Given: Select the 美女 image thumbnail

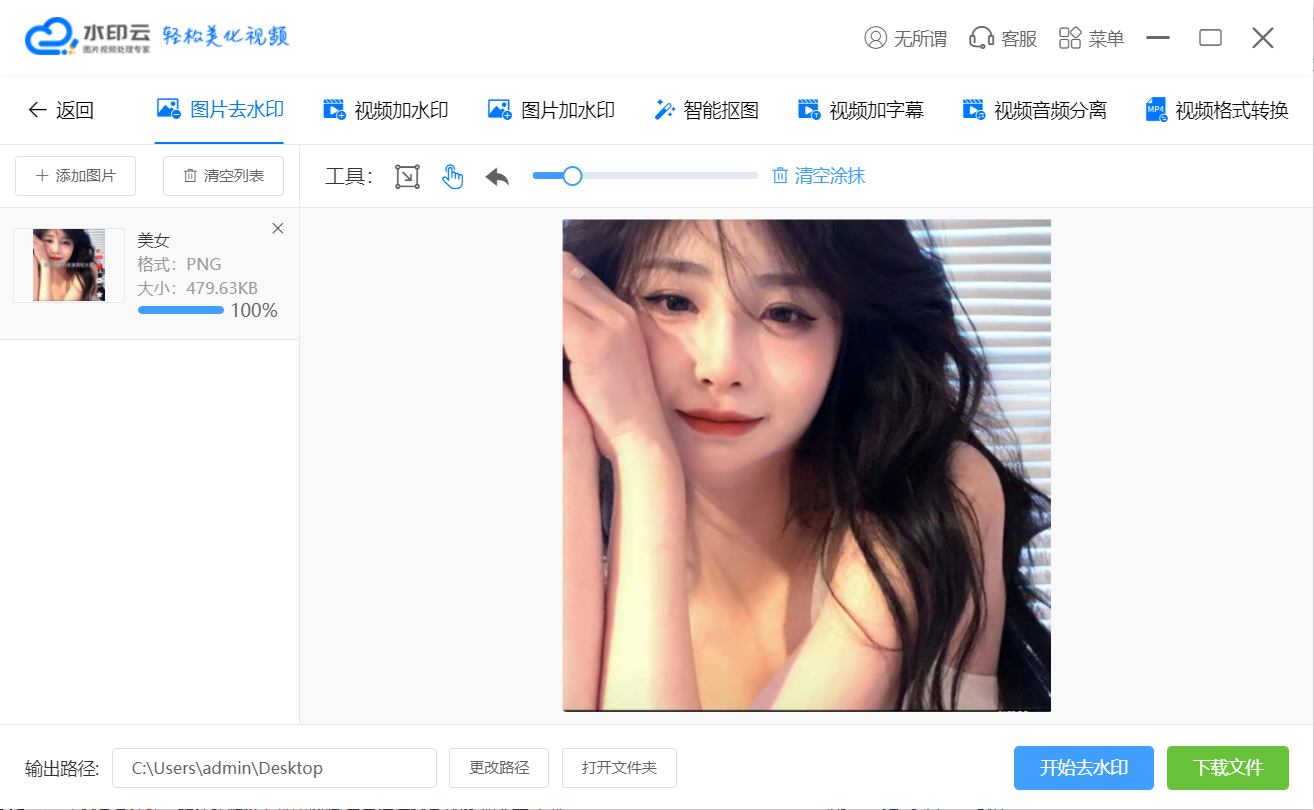Looking at the screenshot, I should (69, 265).
